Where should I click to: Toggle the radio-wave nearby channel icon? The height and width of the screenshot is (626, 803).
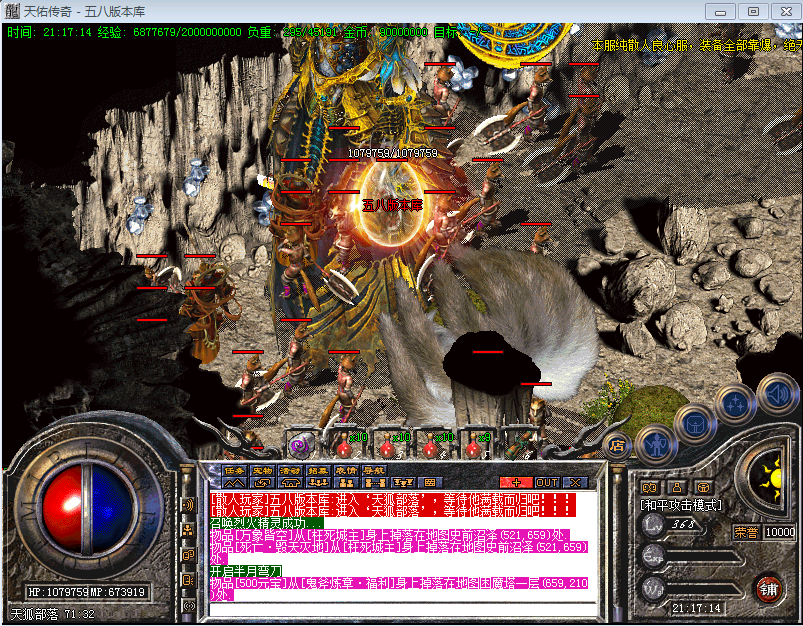coord(189,606)
